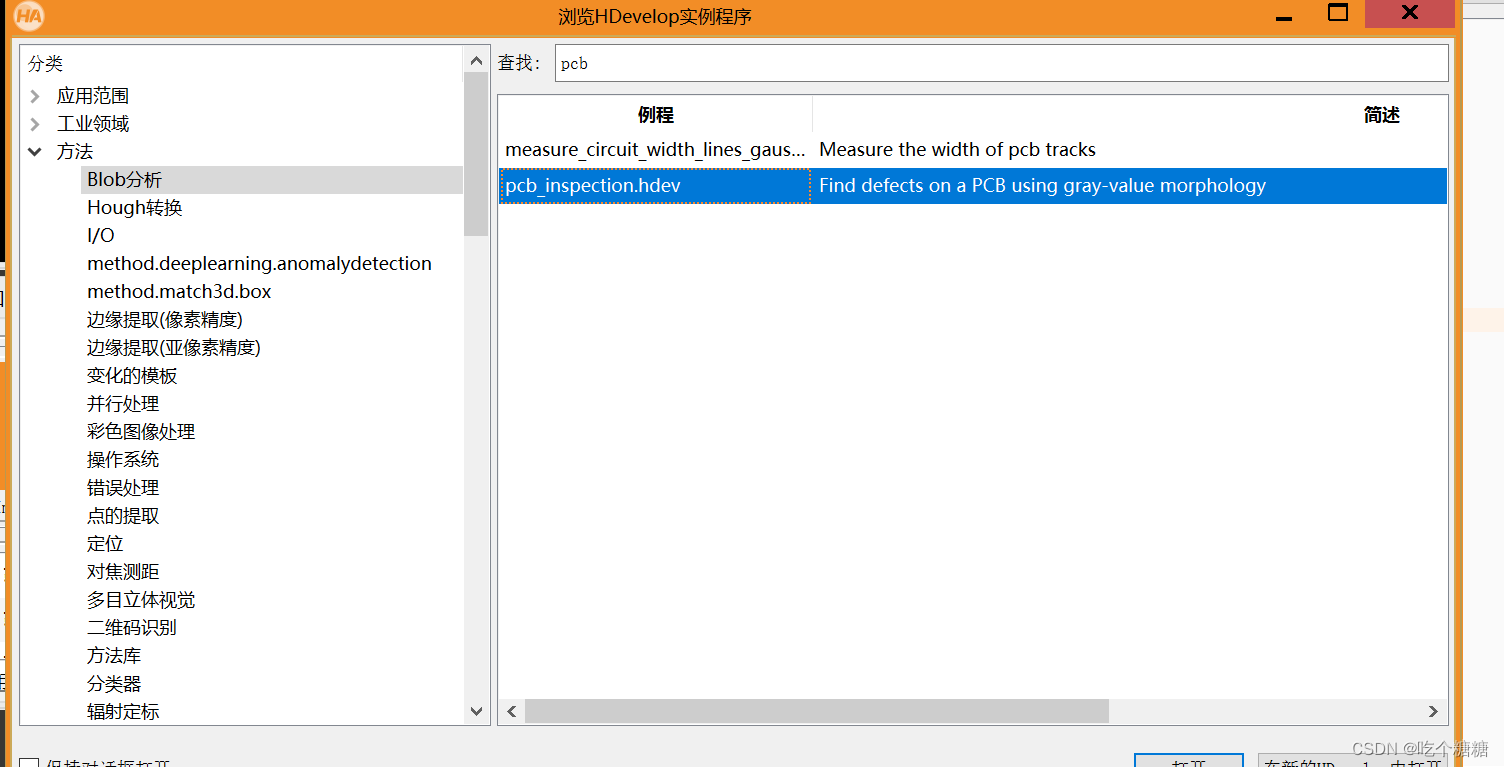Viewport: 1504px width, 767px height.
Task: Select method.match3d.box entry
Action: [x=180, y=292]
